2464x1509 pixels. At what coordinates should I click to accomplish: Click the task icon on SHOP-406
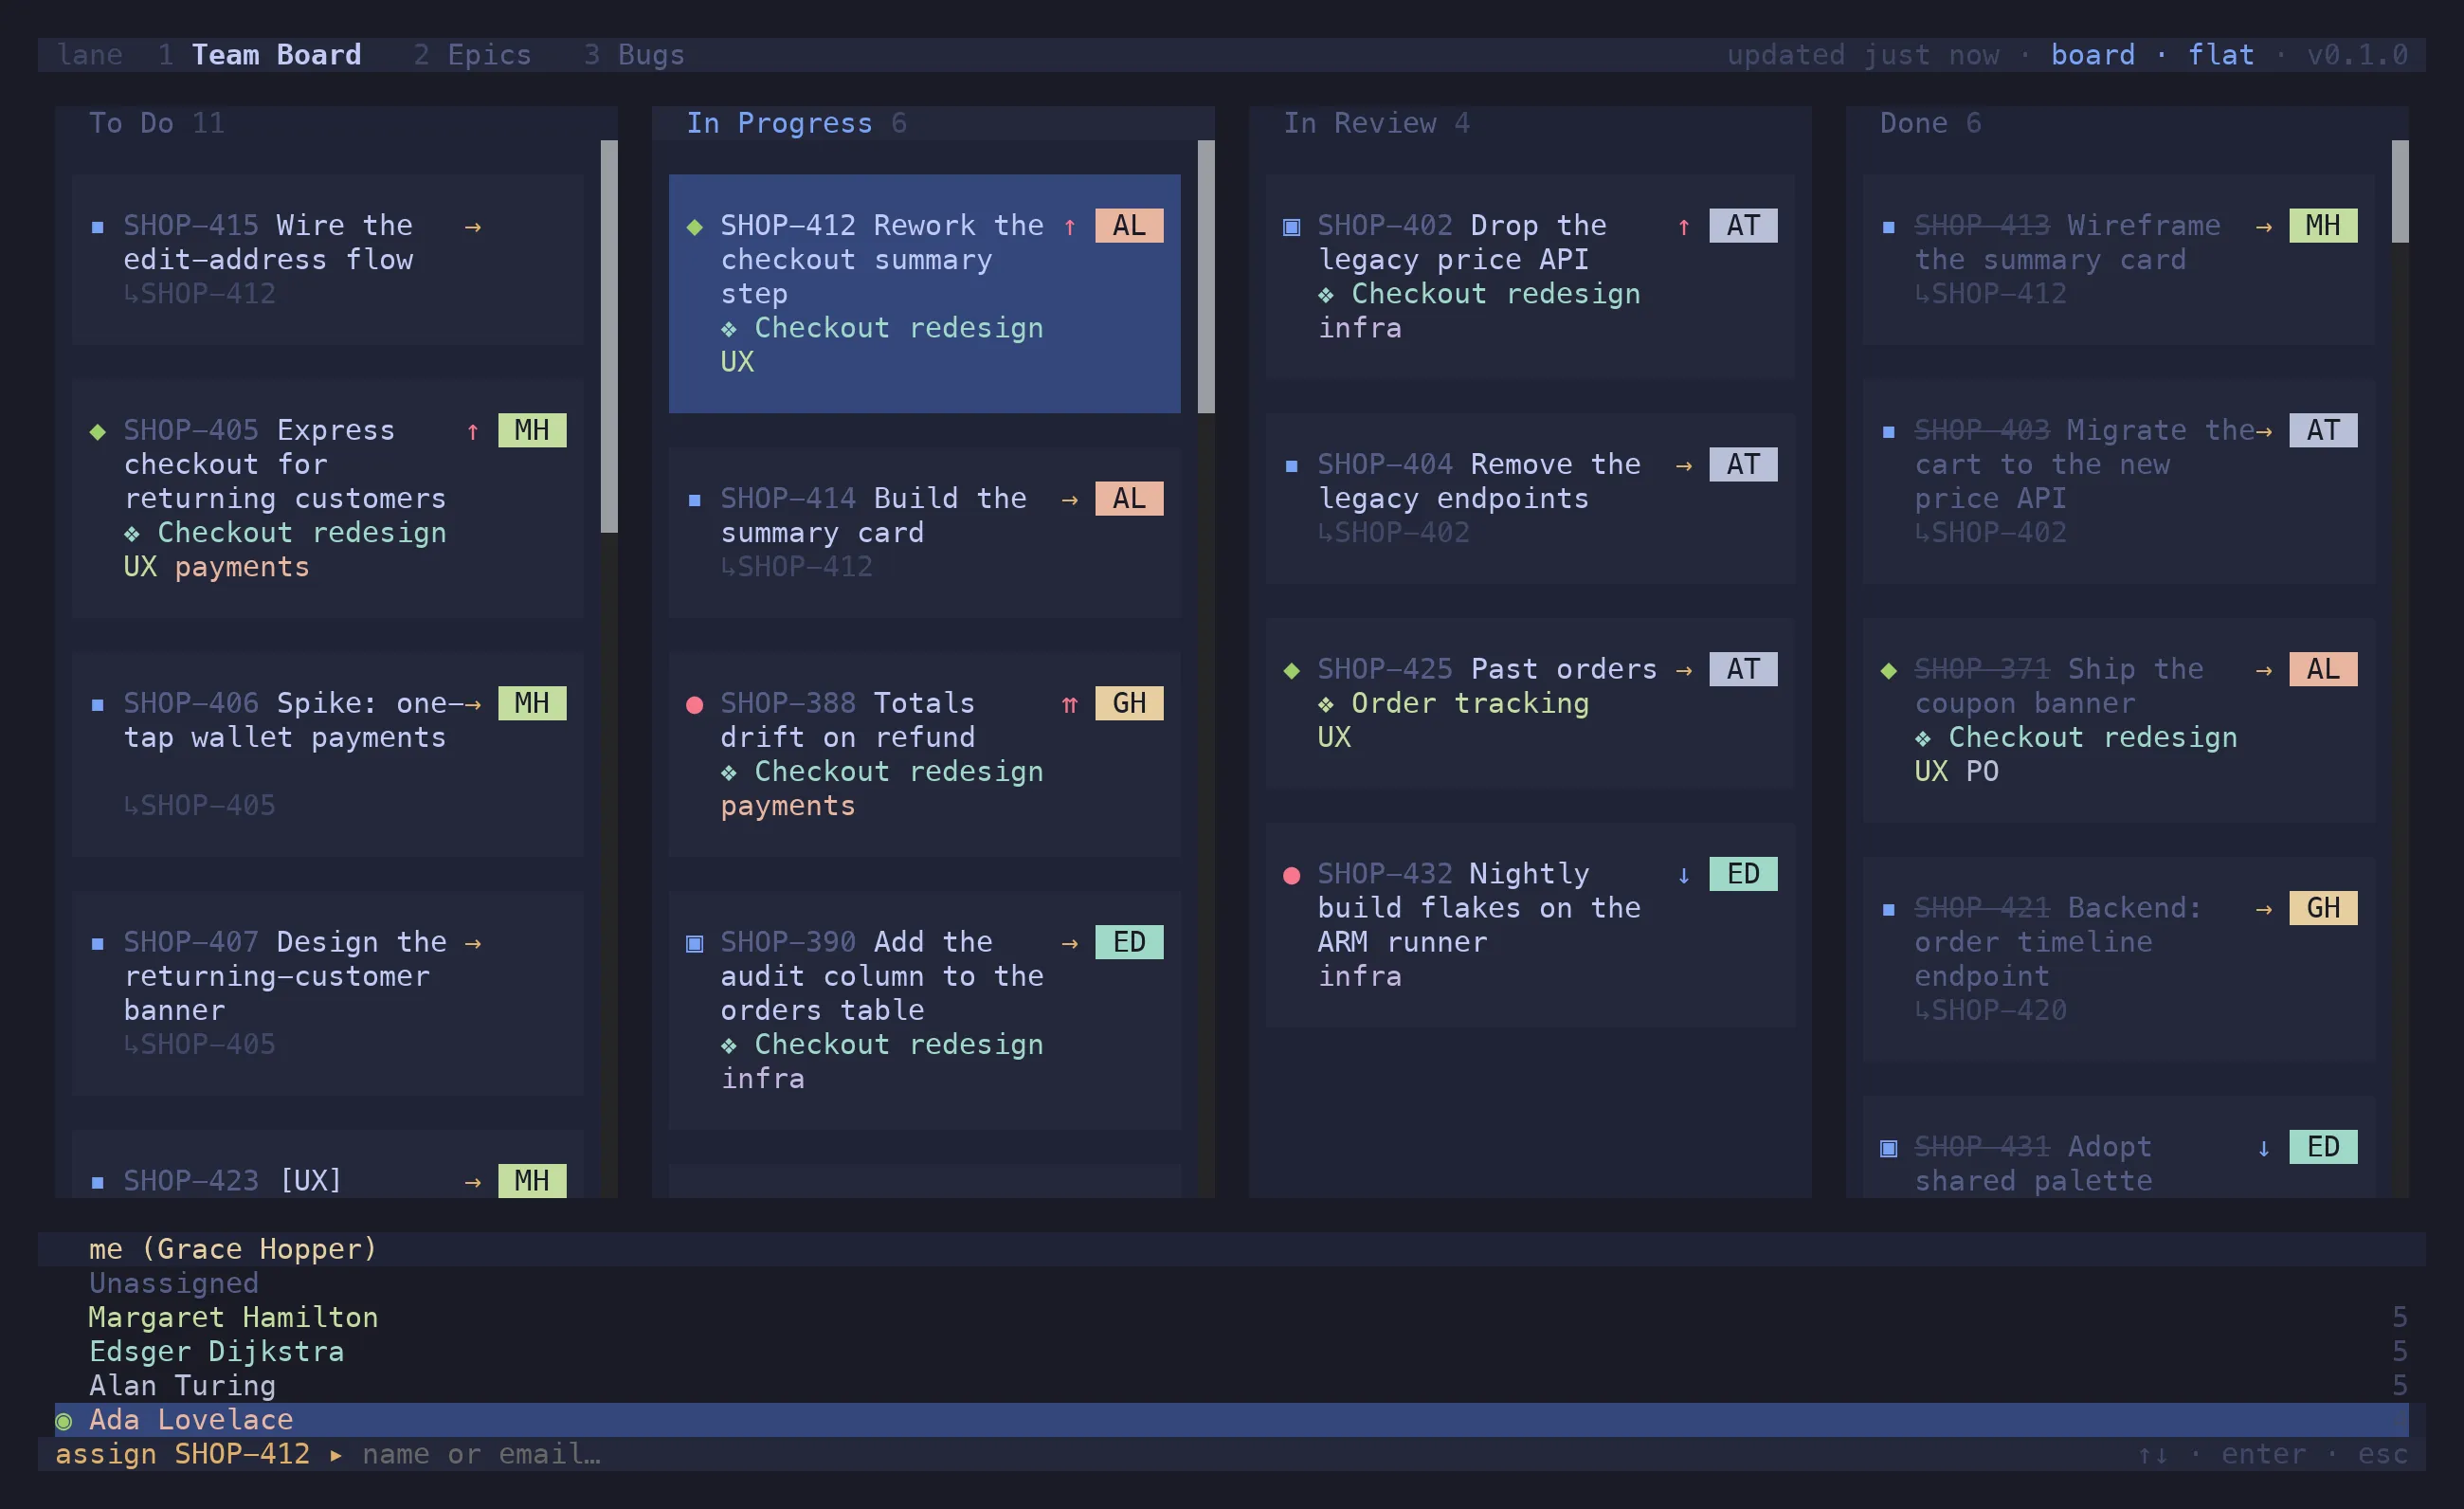(97, 705)
